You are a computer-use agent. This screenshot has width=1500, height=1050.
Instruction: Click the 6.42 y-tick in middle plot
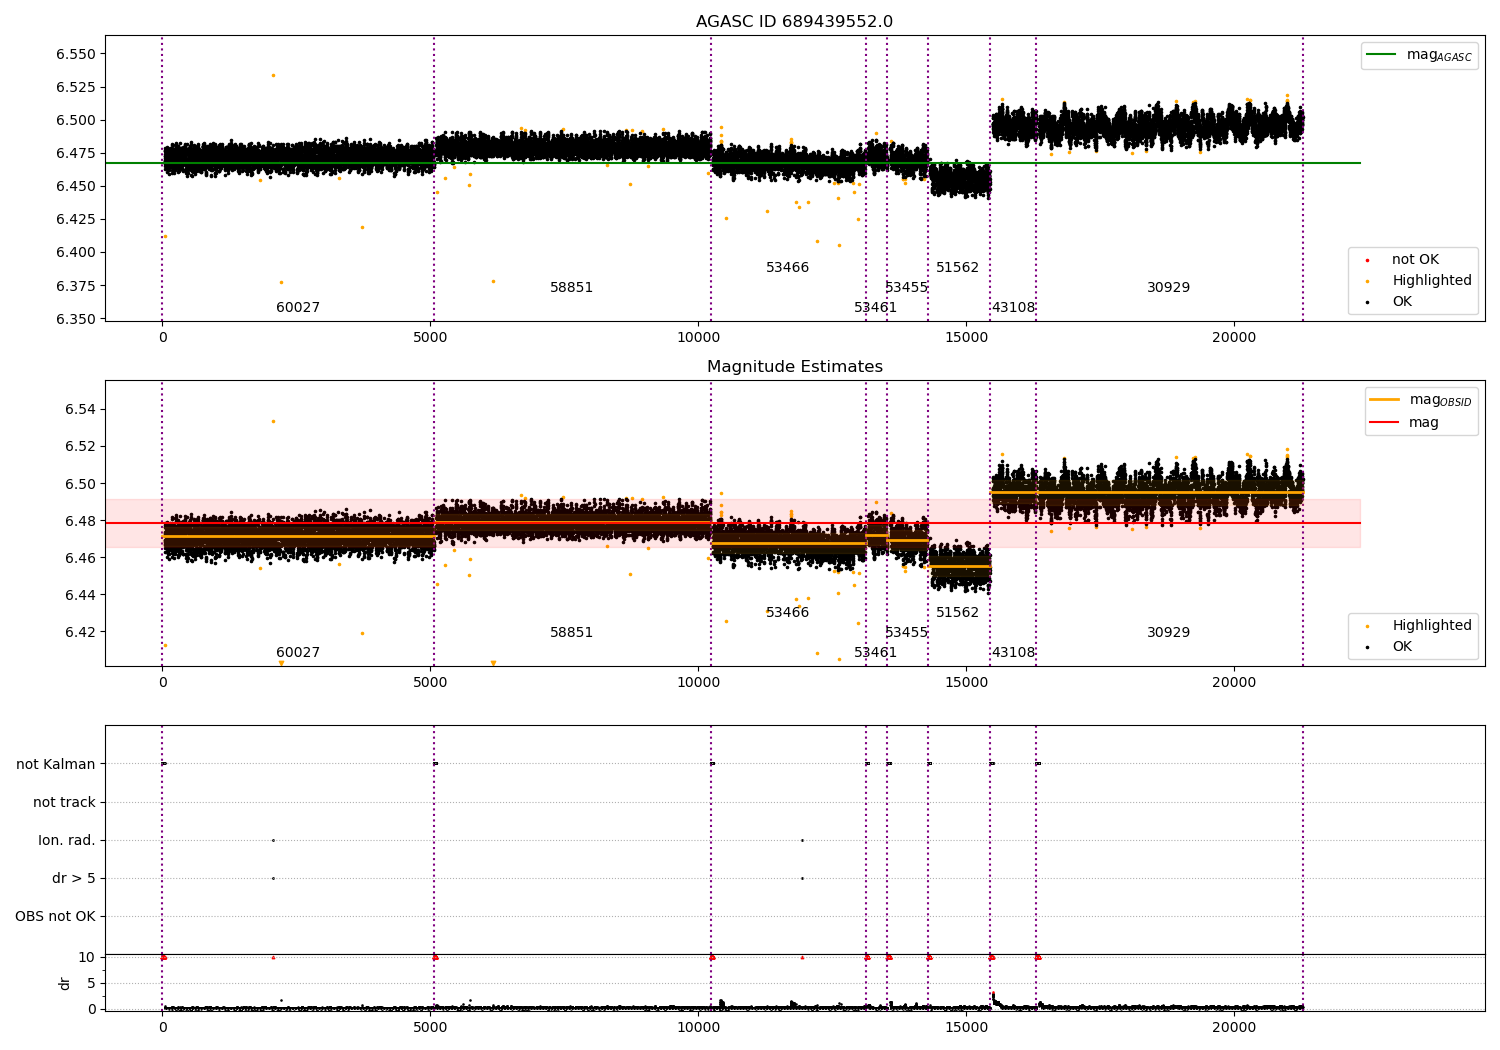(80, 632)
